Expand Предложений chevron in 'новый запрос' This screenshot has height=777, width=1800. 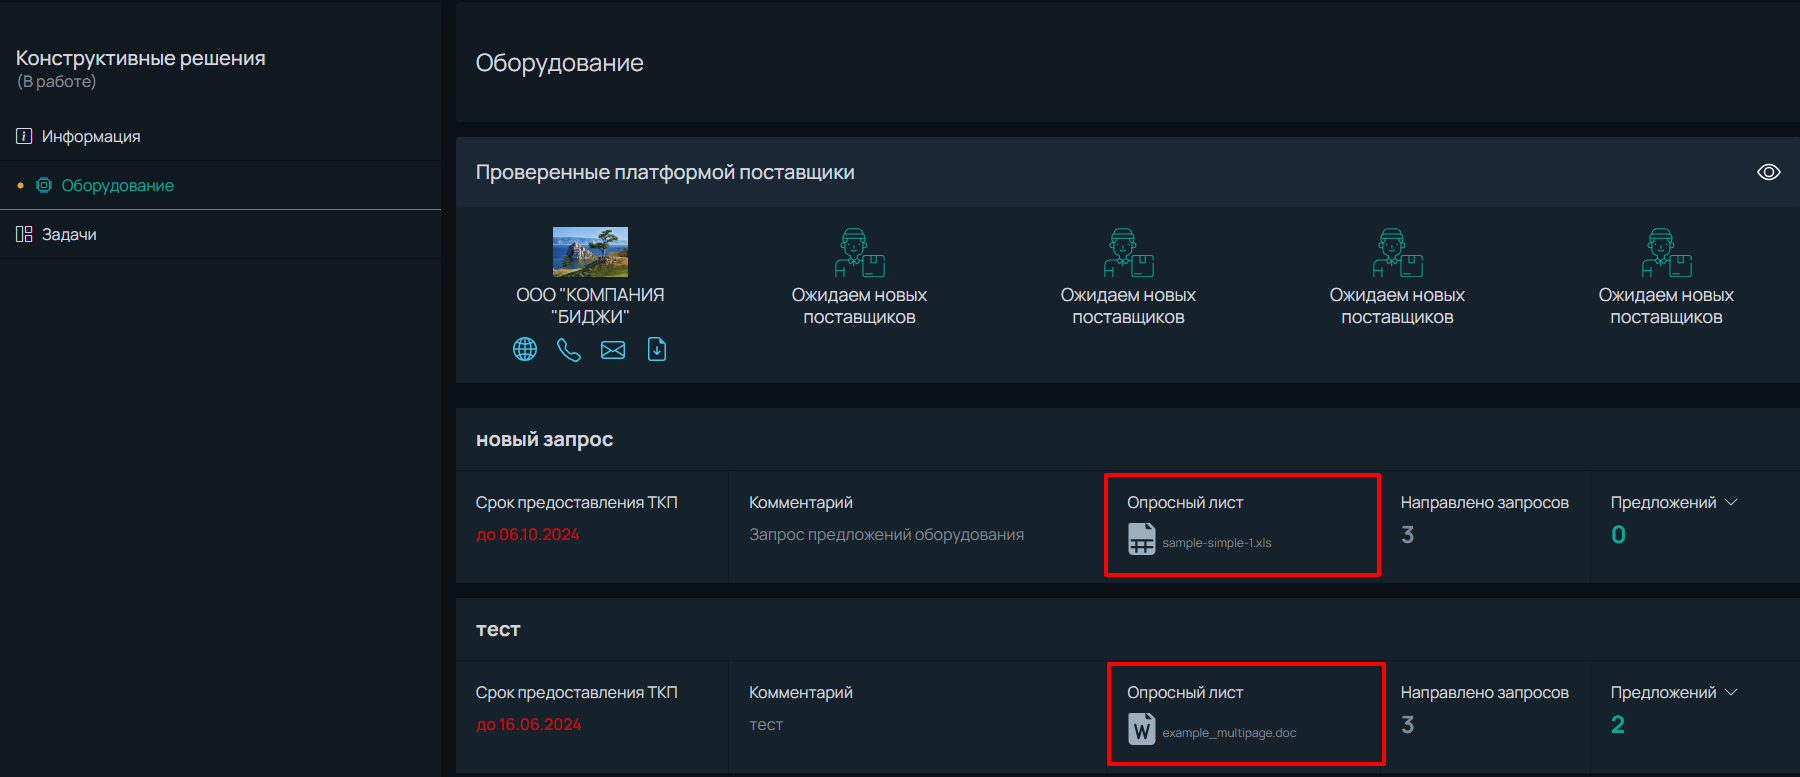[x=1732, y=502]
